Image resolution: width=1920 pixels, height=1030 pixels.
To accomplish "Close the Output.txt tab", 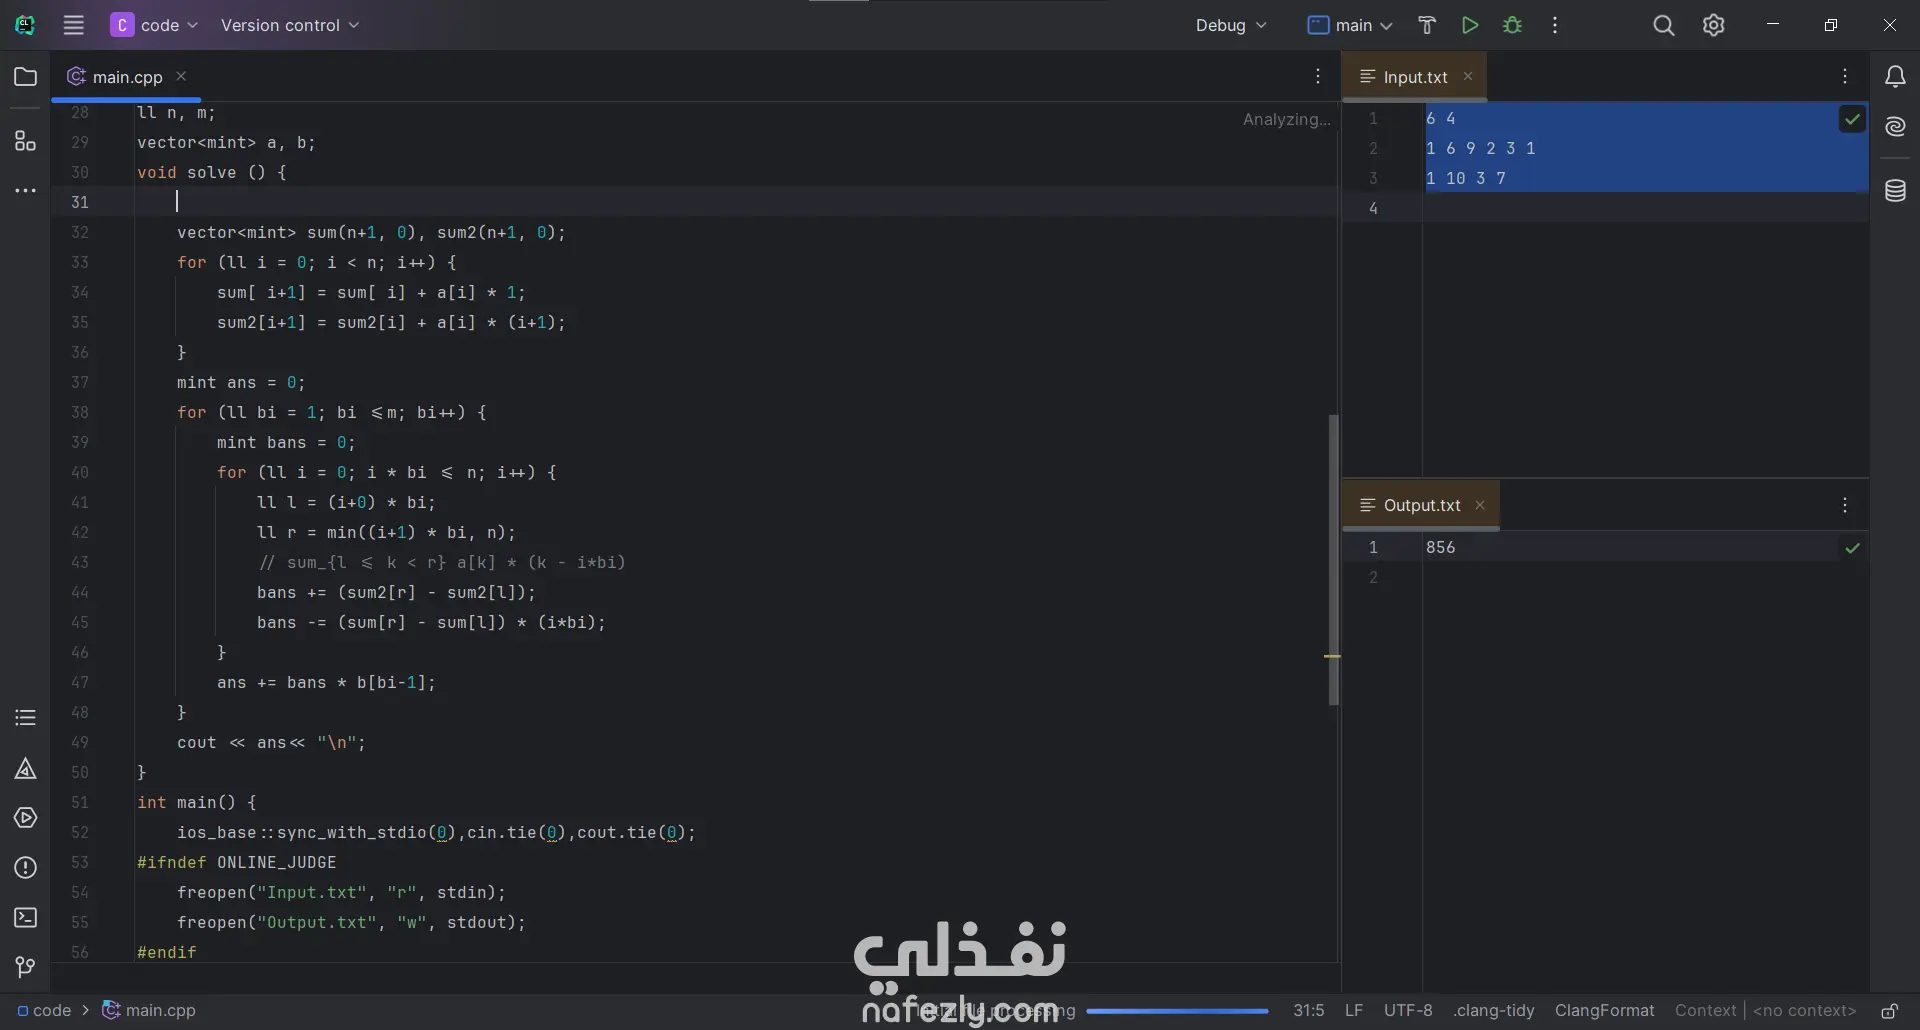I will [x=1480, y=505].
